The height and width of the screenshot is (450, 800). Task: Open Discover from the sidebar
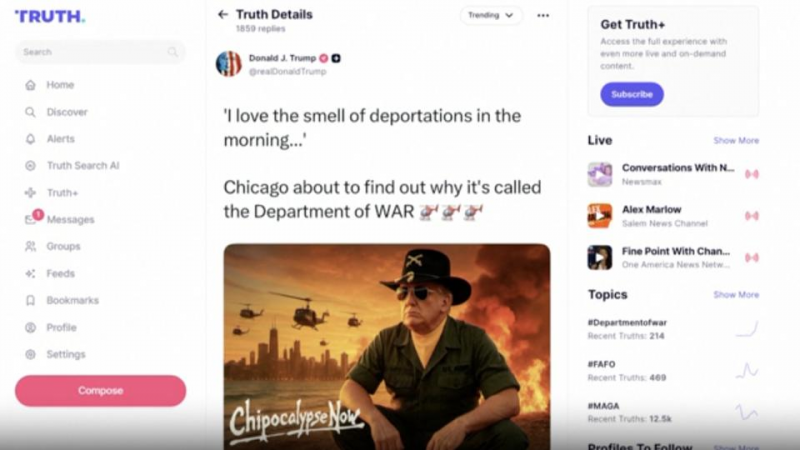point(67,112)
